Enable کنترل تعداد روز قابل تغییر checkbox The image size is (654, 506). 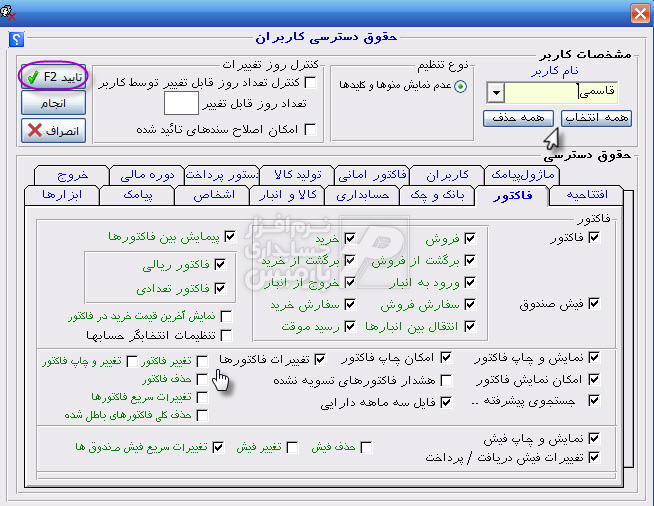click(310, 82)
